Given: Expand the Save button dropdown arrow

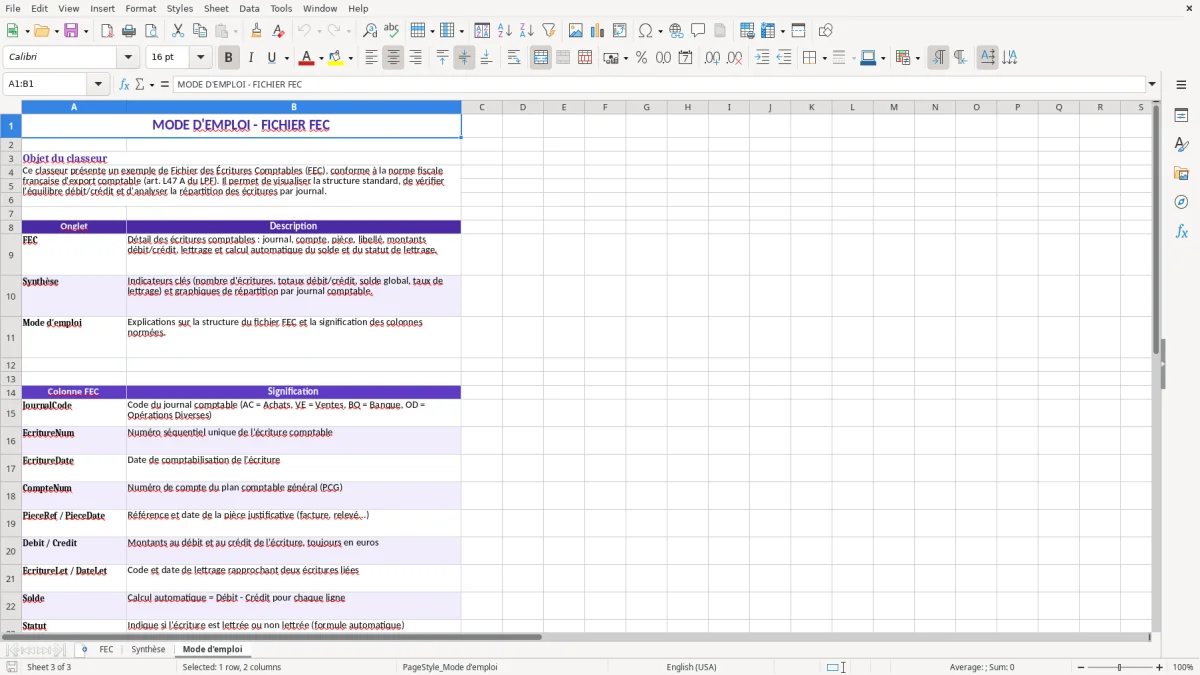Looking at the screenshot, I should tap(85, 31).
